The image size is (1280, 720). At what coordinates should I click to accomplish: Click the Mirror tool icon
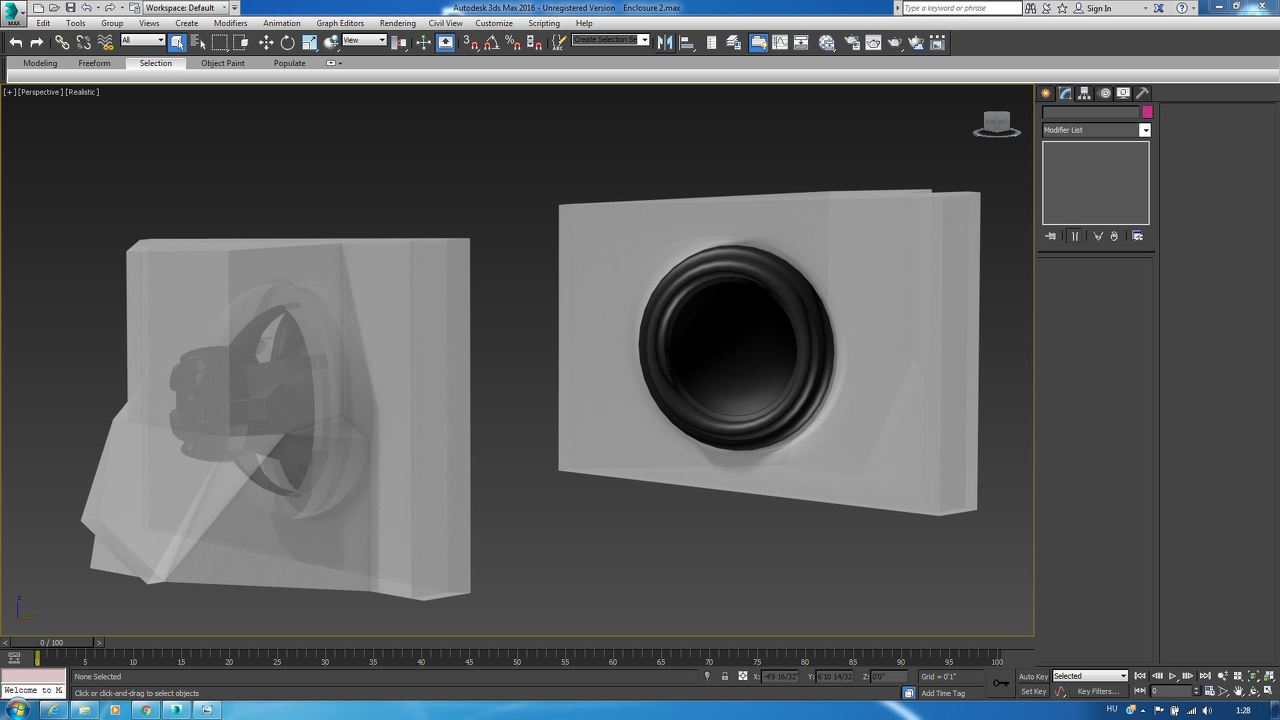click(x=665, y=42)
